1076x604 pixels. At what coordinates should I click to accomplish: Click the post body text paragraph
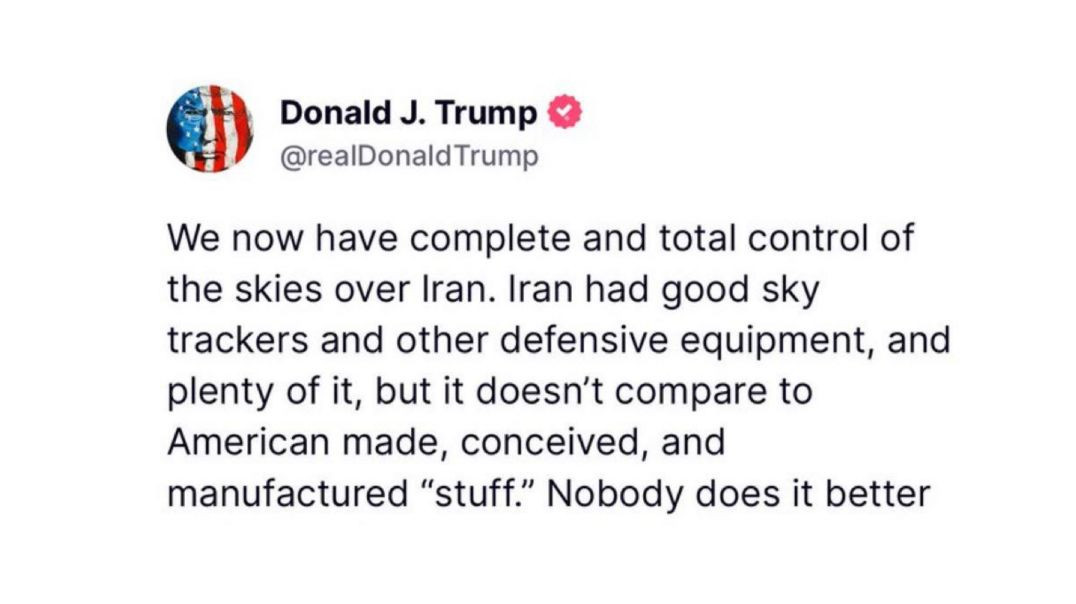pyautogui.click(x=559, y=366)
